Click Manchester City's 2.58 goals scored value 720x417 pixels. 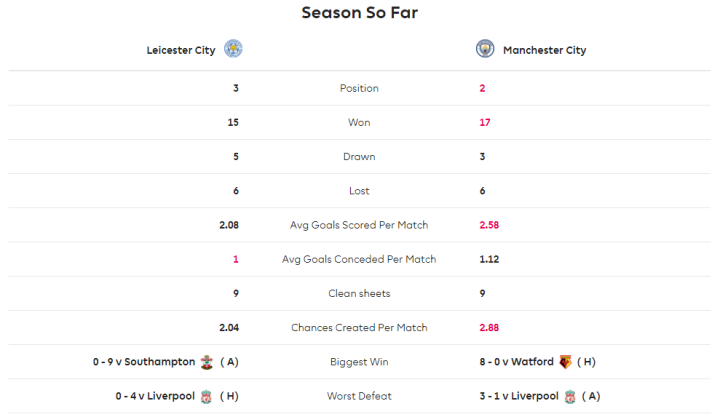[489, 225]
